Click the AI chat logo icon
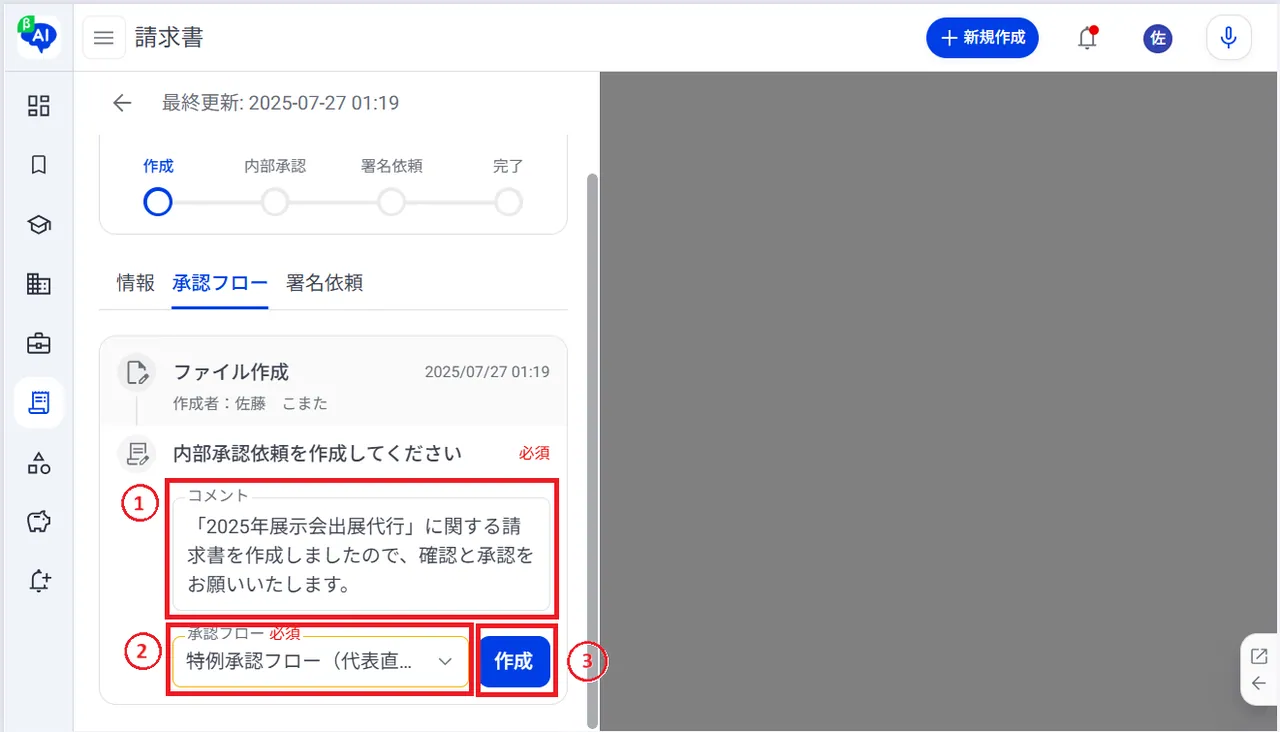The image size is (1280, 732). pyautogui.click(x=39, y=37)
